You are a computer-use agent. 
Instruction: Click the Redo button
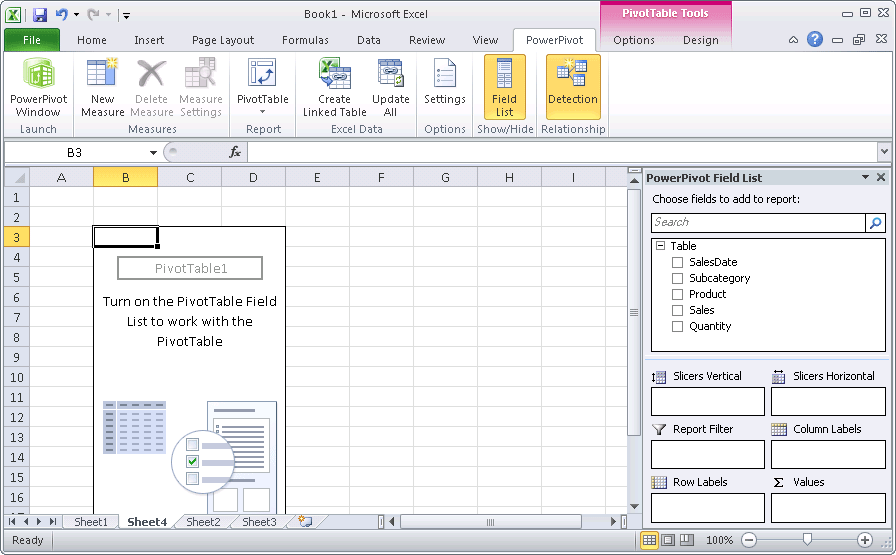tap(93, 14)
